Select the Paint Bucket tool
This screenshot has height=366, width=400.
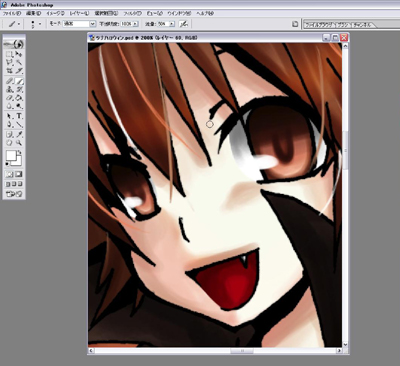(19, 98)
